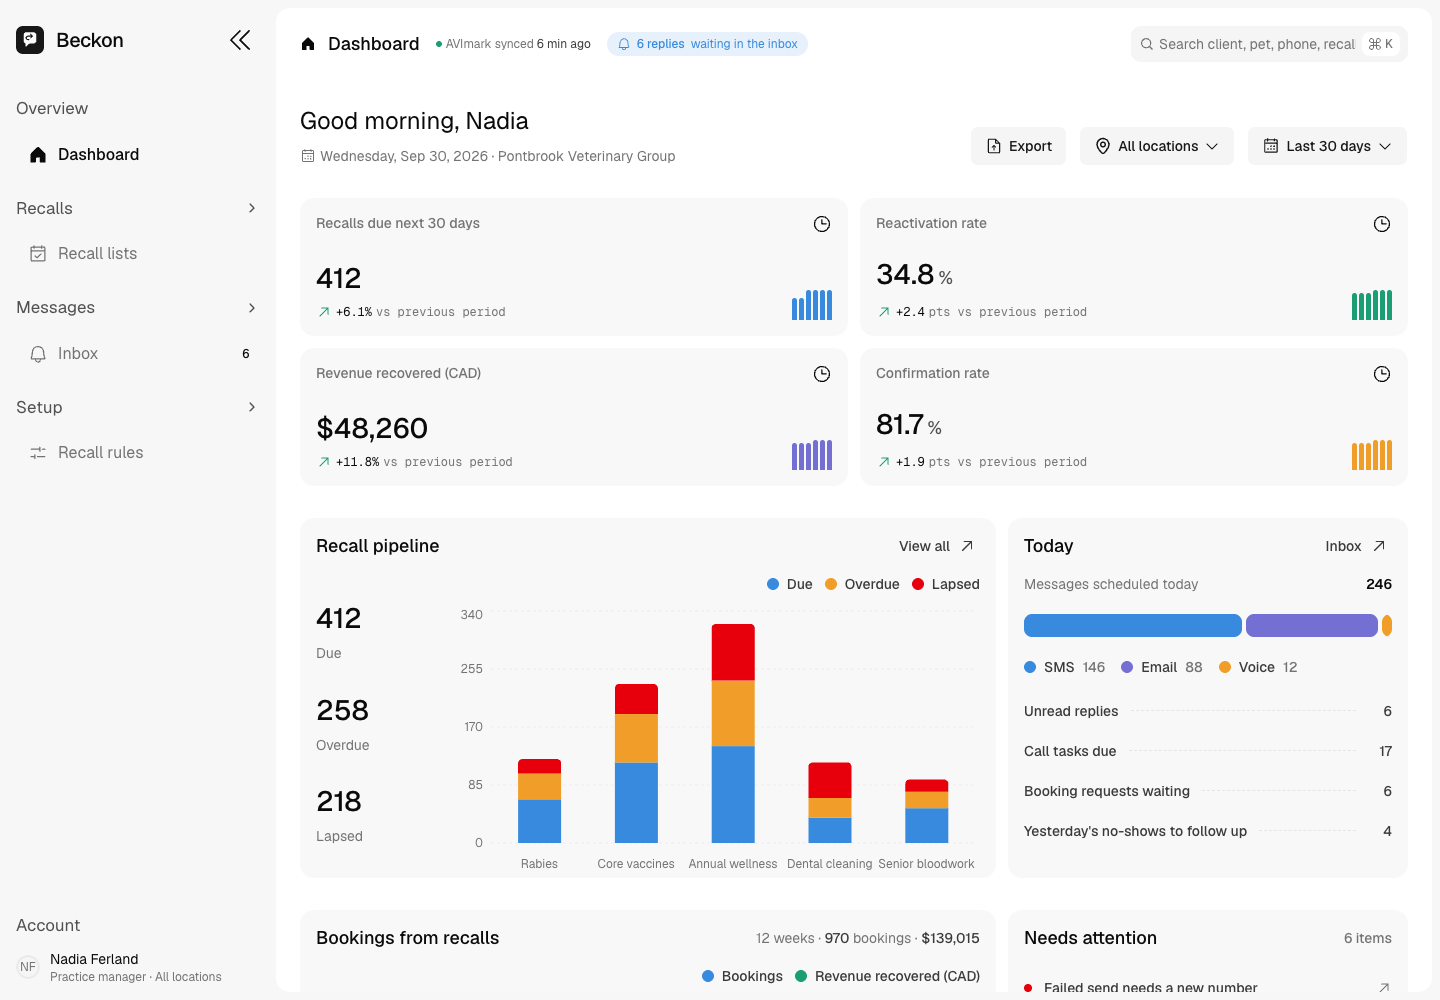Go to Dashboard in sidebar

138,154
